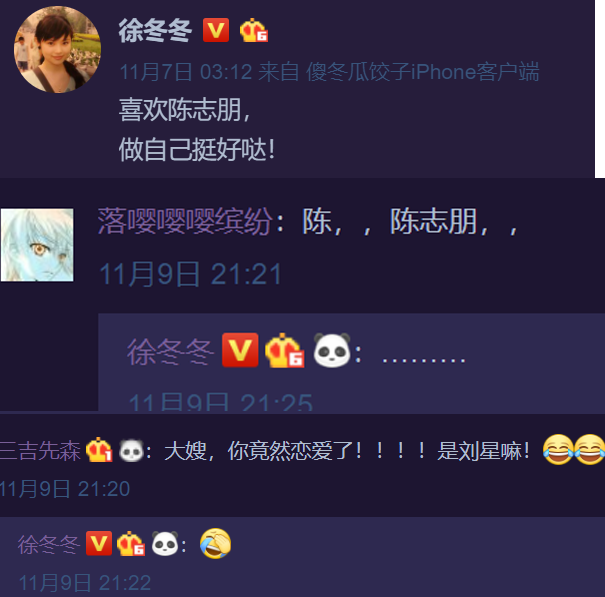605x597 pixels.
Task: Click the panda icon in the dotted reply
Action: click(x=332, y=350)
